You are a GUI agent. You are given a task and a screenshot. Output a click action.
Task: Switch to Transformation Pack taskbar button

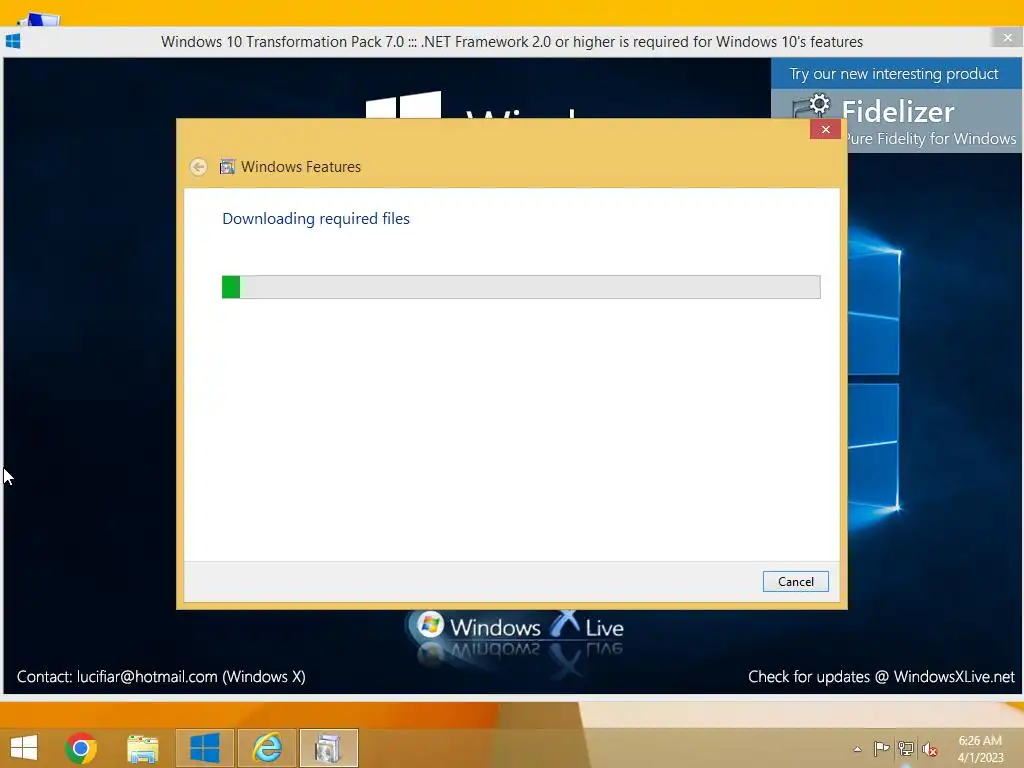click(204, 748)
